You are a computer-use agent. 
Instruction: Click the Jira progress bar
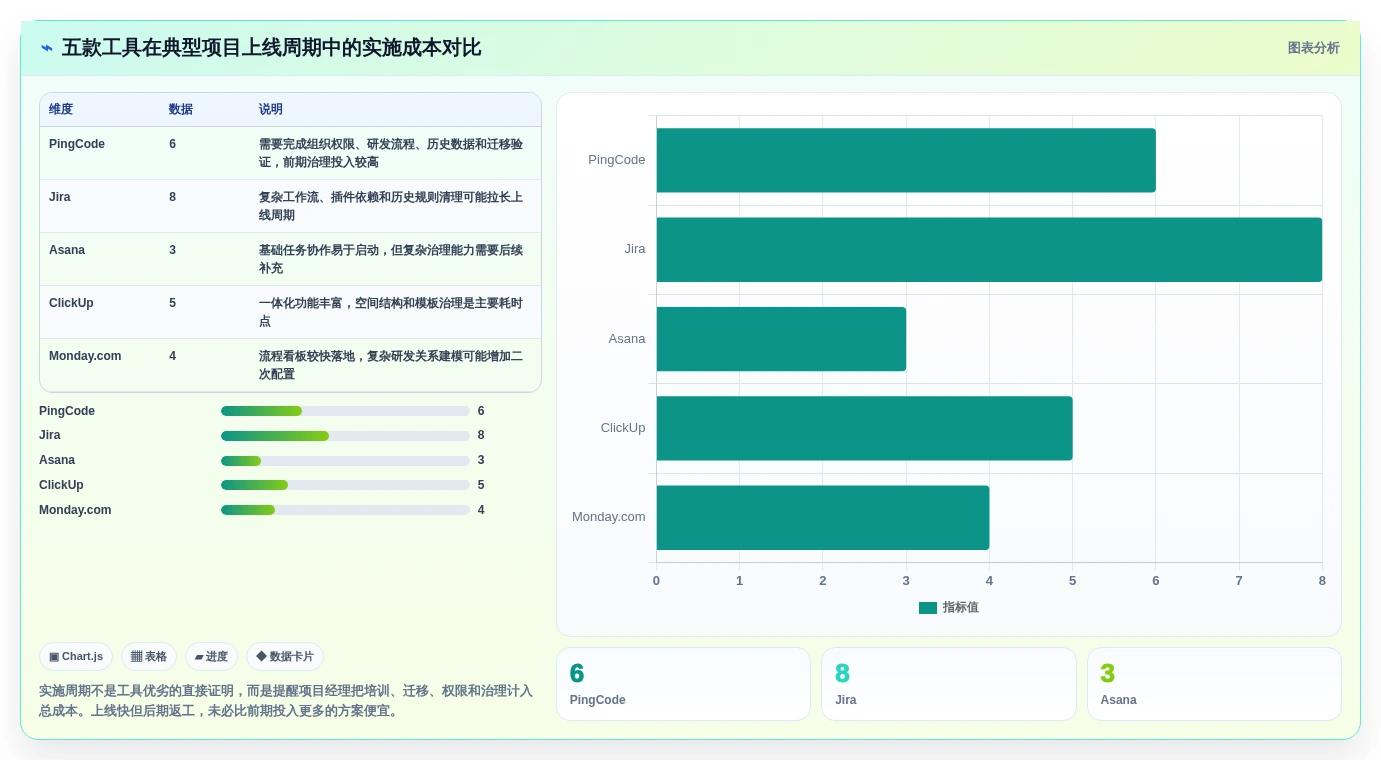pos(345,436)
